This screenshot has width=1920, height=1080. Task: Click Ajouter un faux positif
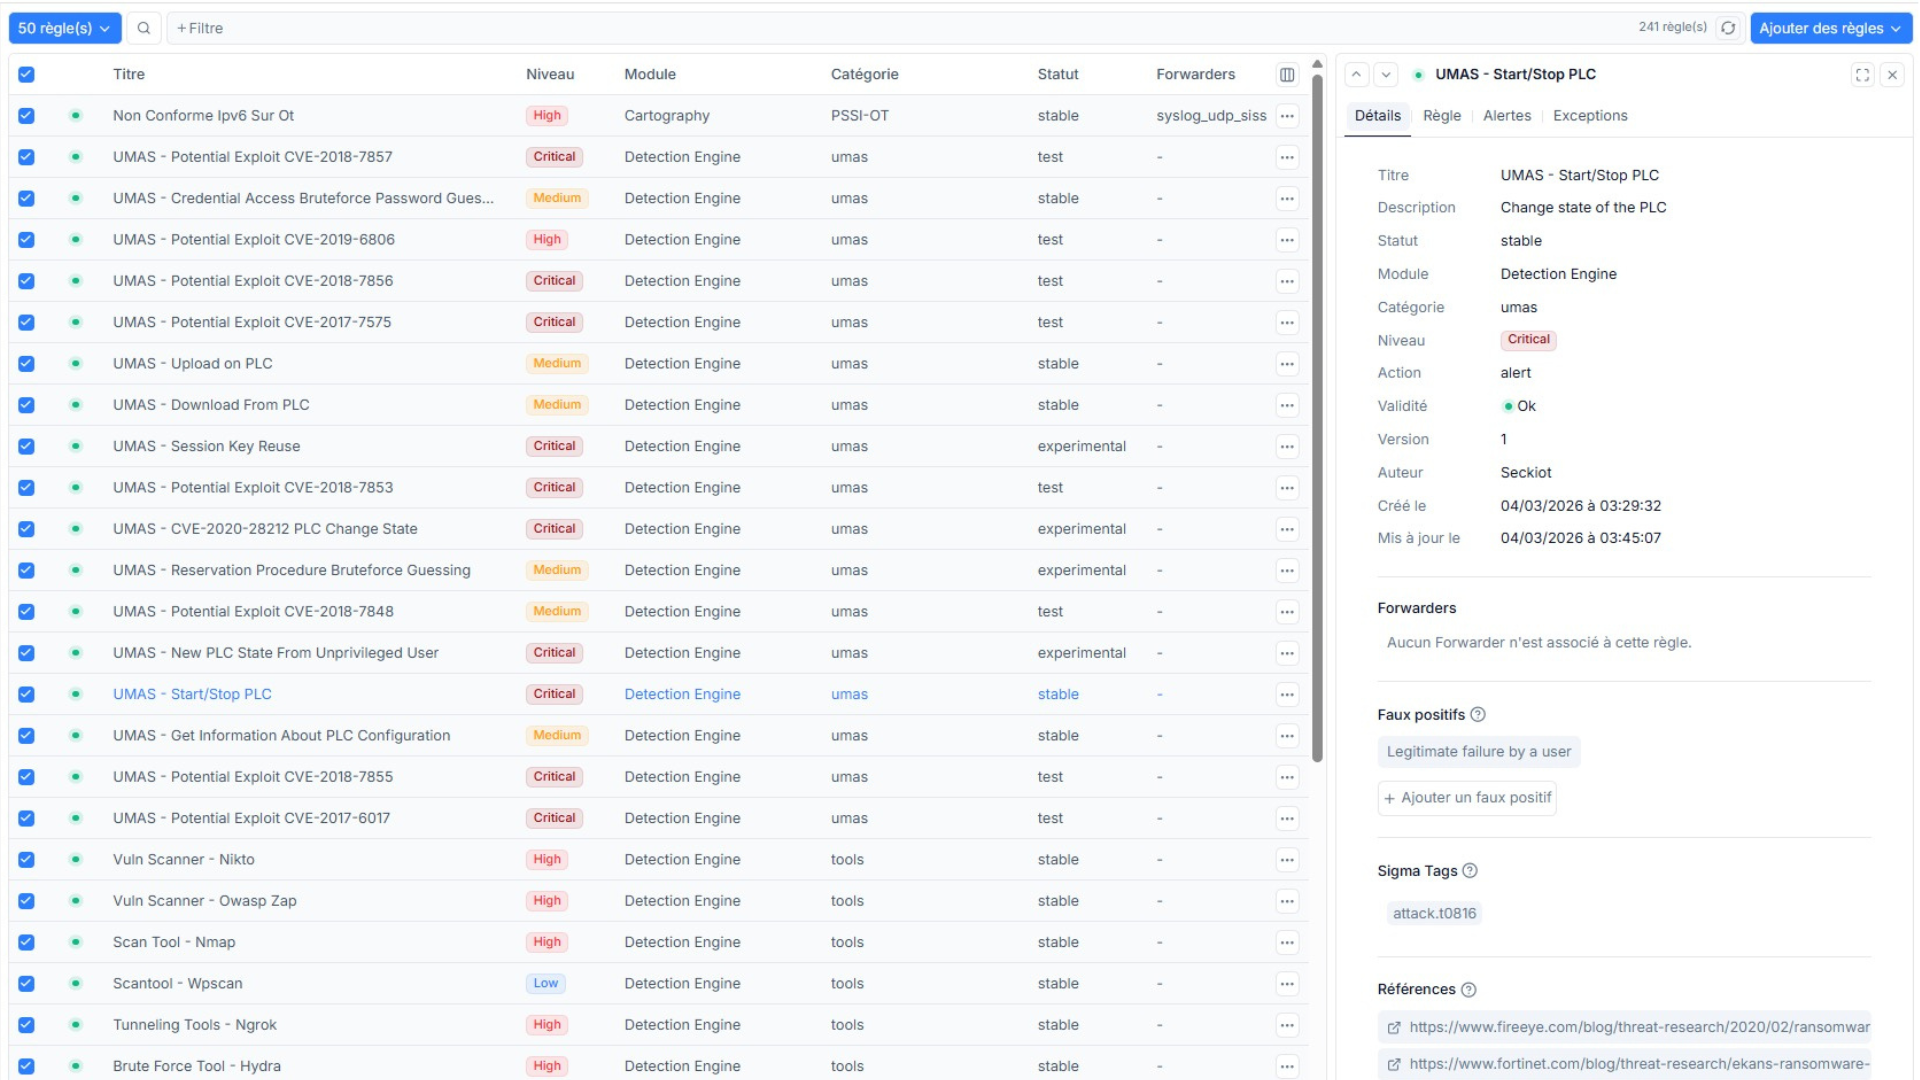(x=1466, y=798)
